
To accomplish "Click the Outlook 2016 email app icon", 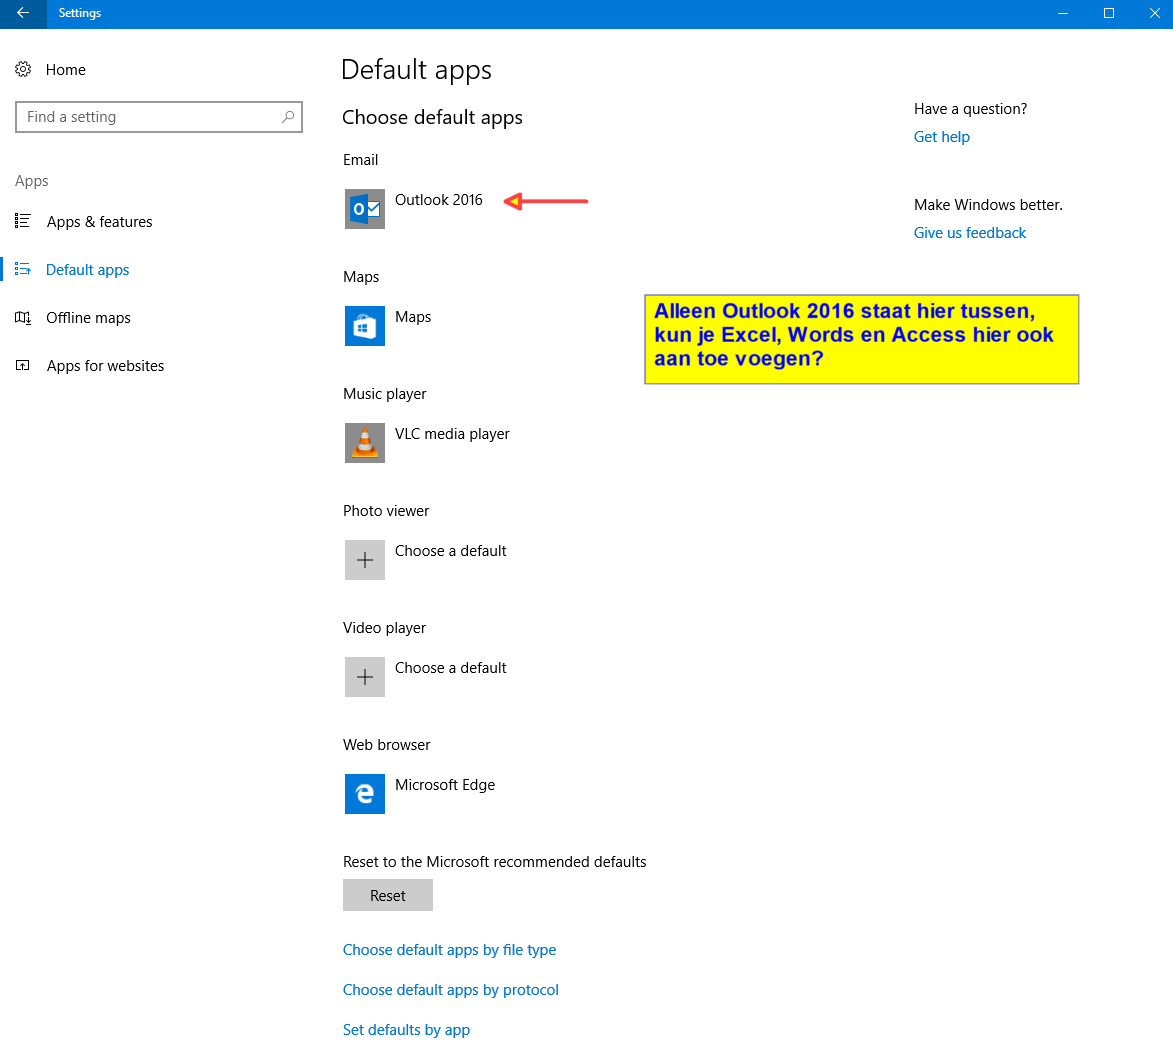I will pyautogui.click(x=365, y=209).
